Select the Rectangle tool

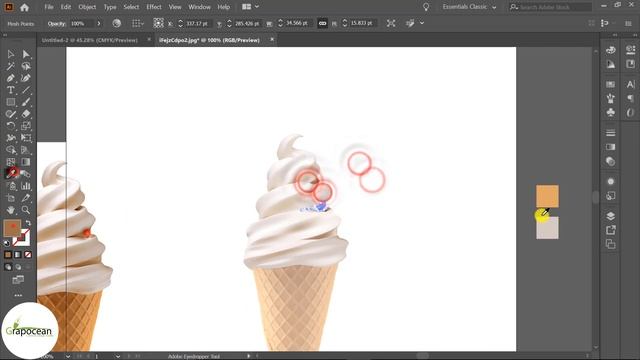pos(11,102)
